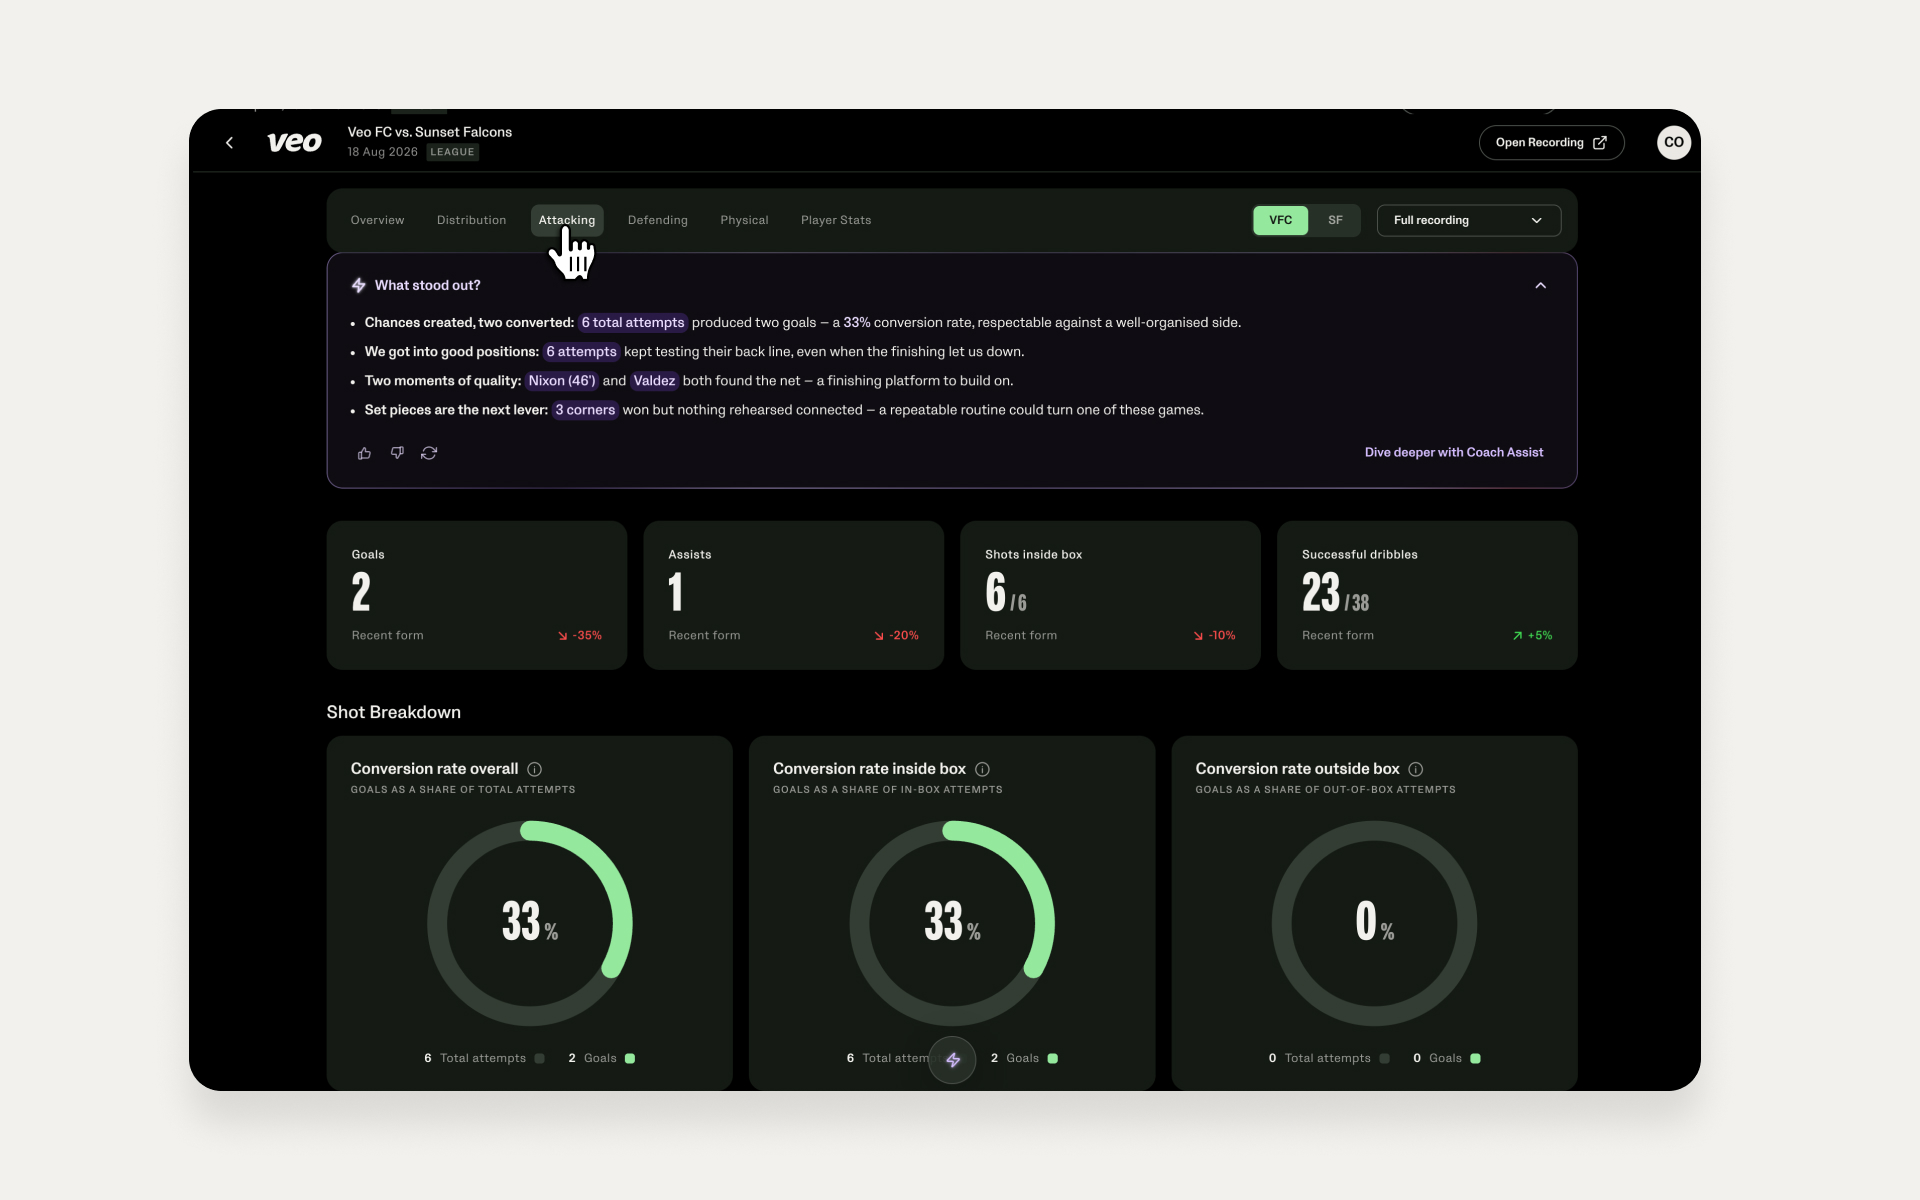Click the lightning bolt beside What stood out
Image resolution: width=1920 pixels, height=1200 pixels.
point(359,285)
